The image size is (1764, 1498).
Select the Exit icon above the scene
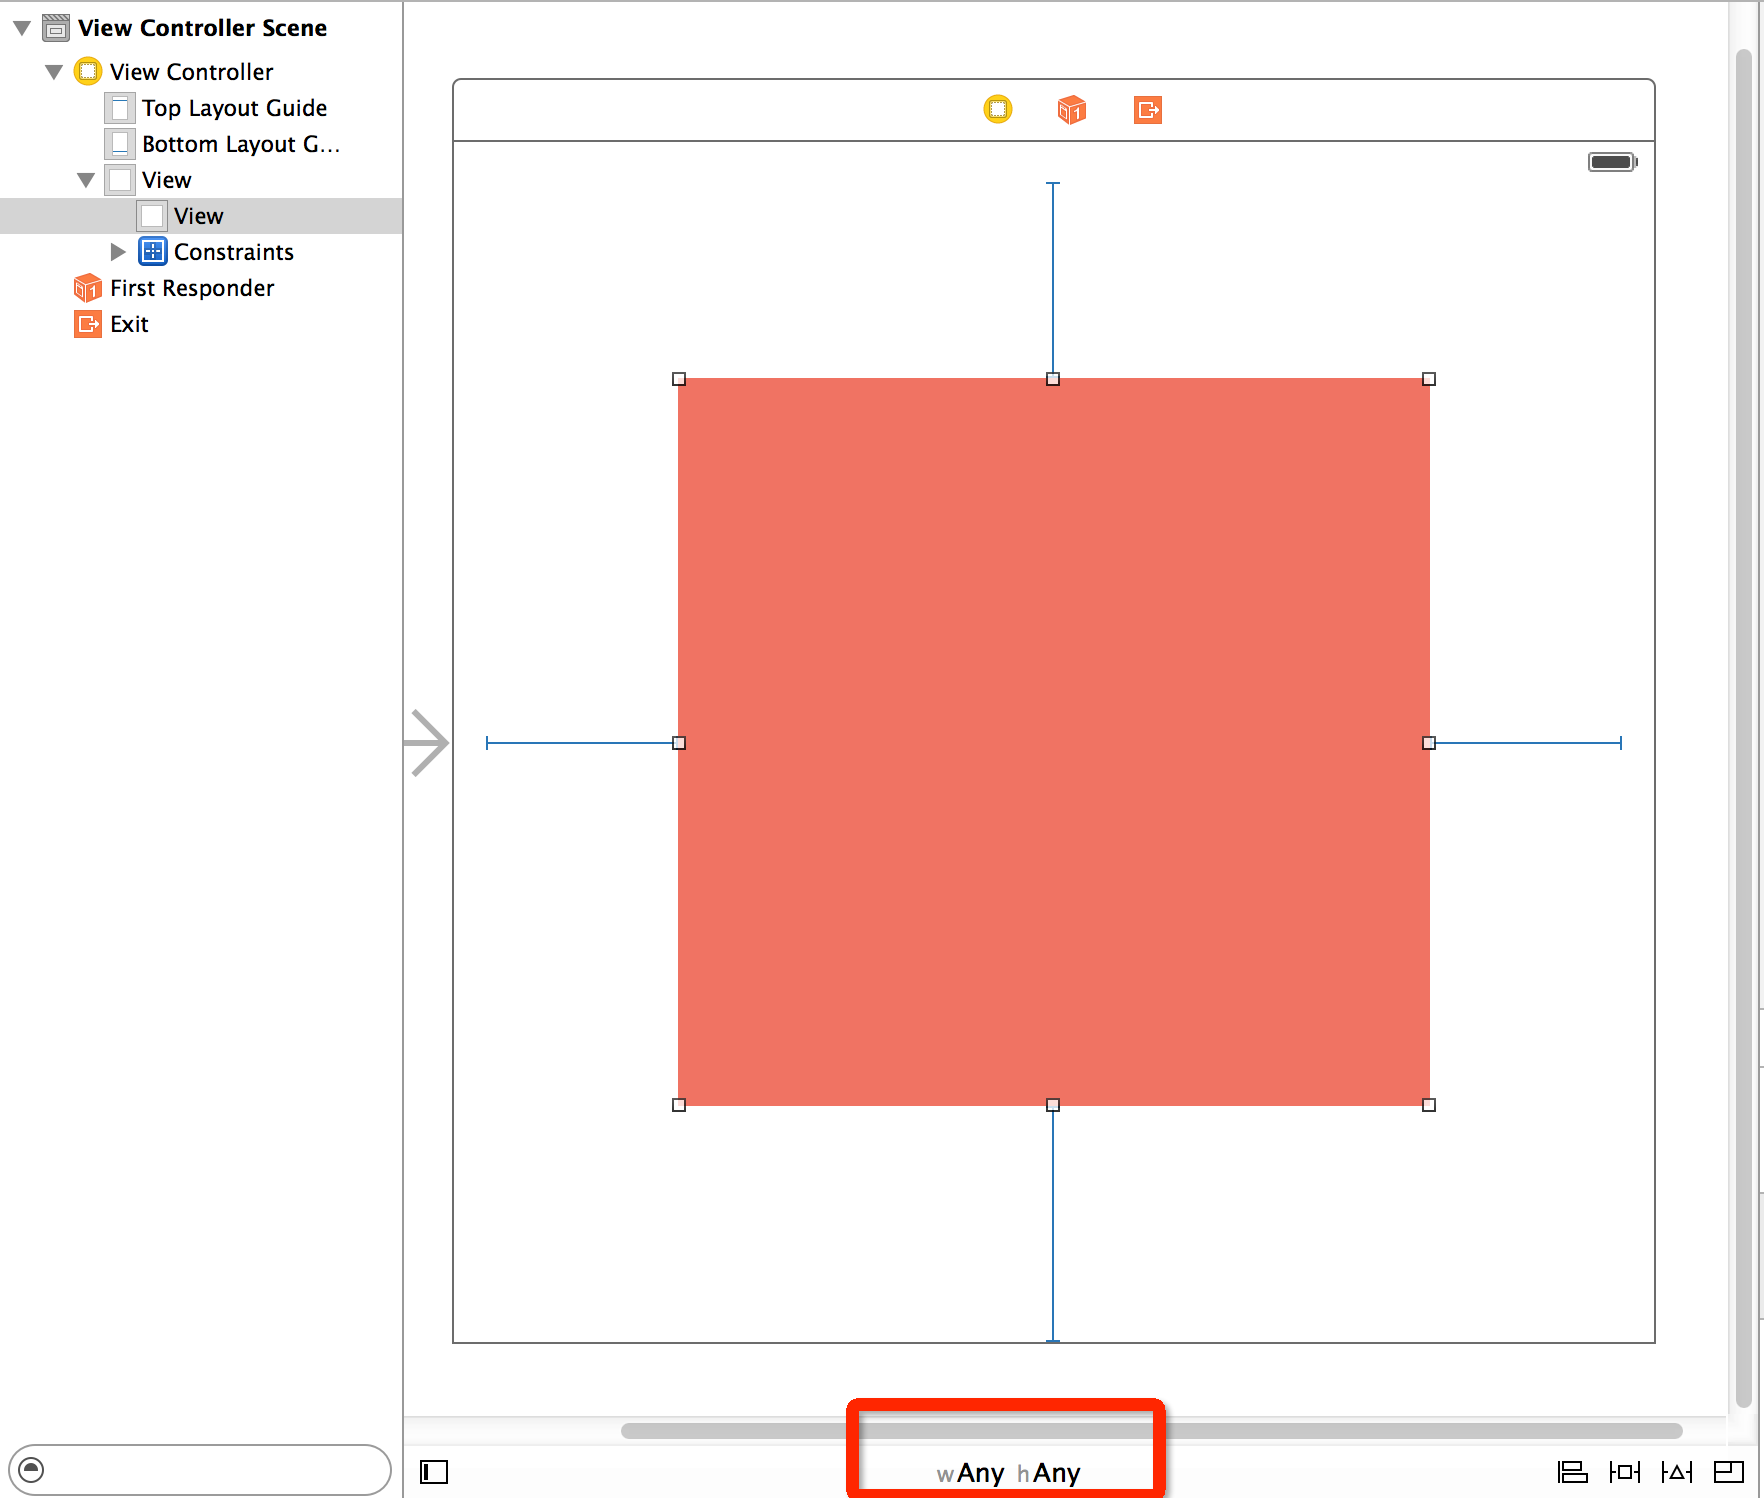coord(1146,110)
